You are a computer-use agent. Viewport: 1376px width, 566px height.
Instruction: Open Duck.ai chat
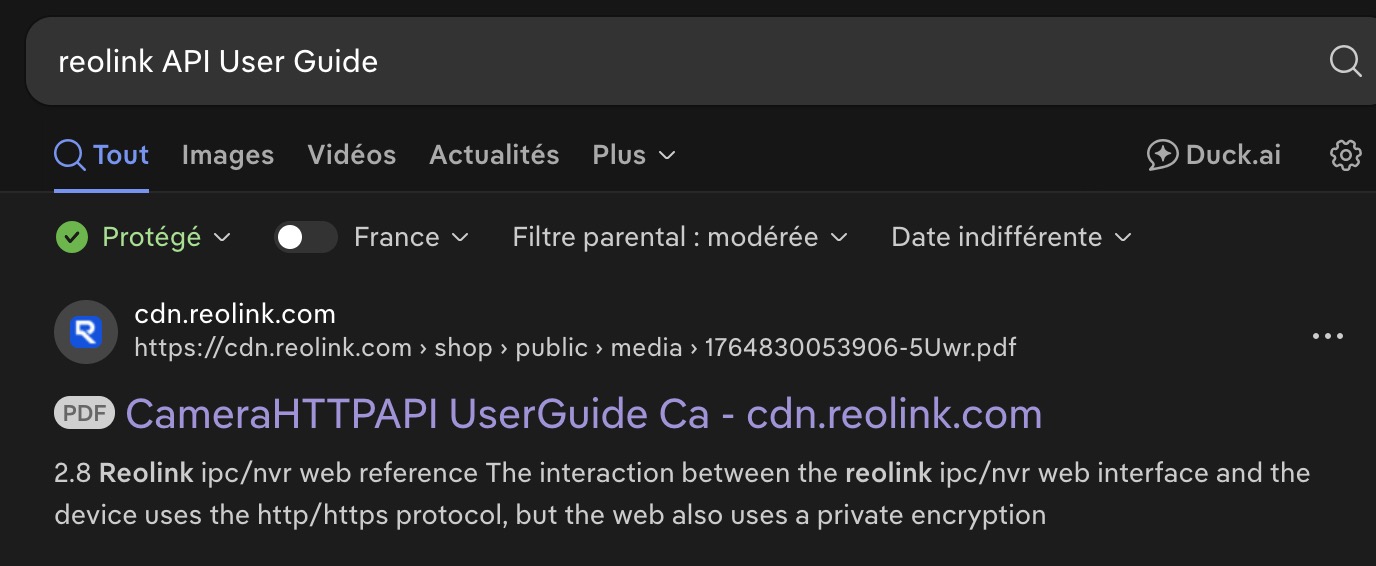(1213, 155)
